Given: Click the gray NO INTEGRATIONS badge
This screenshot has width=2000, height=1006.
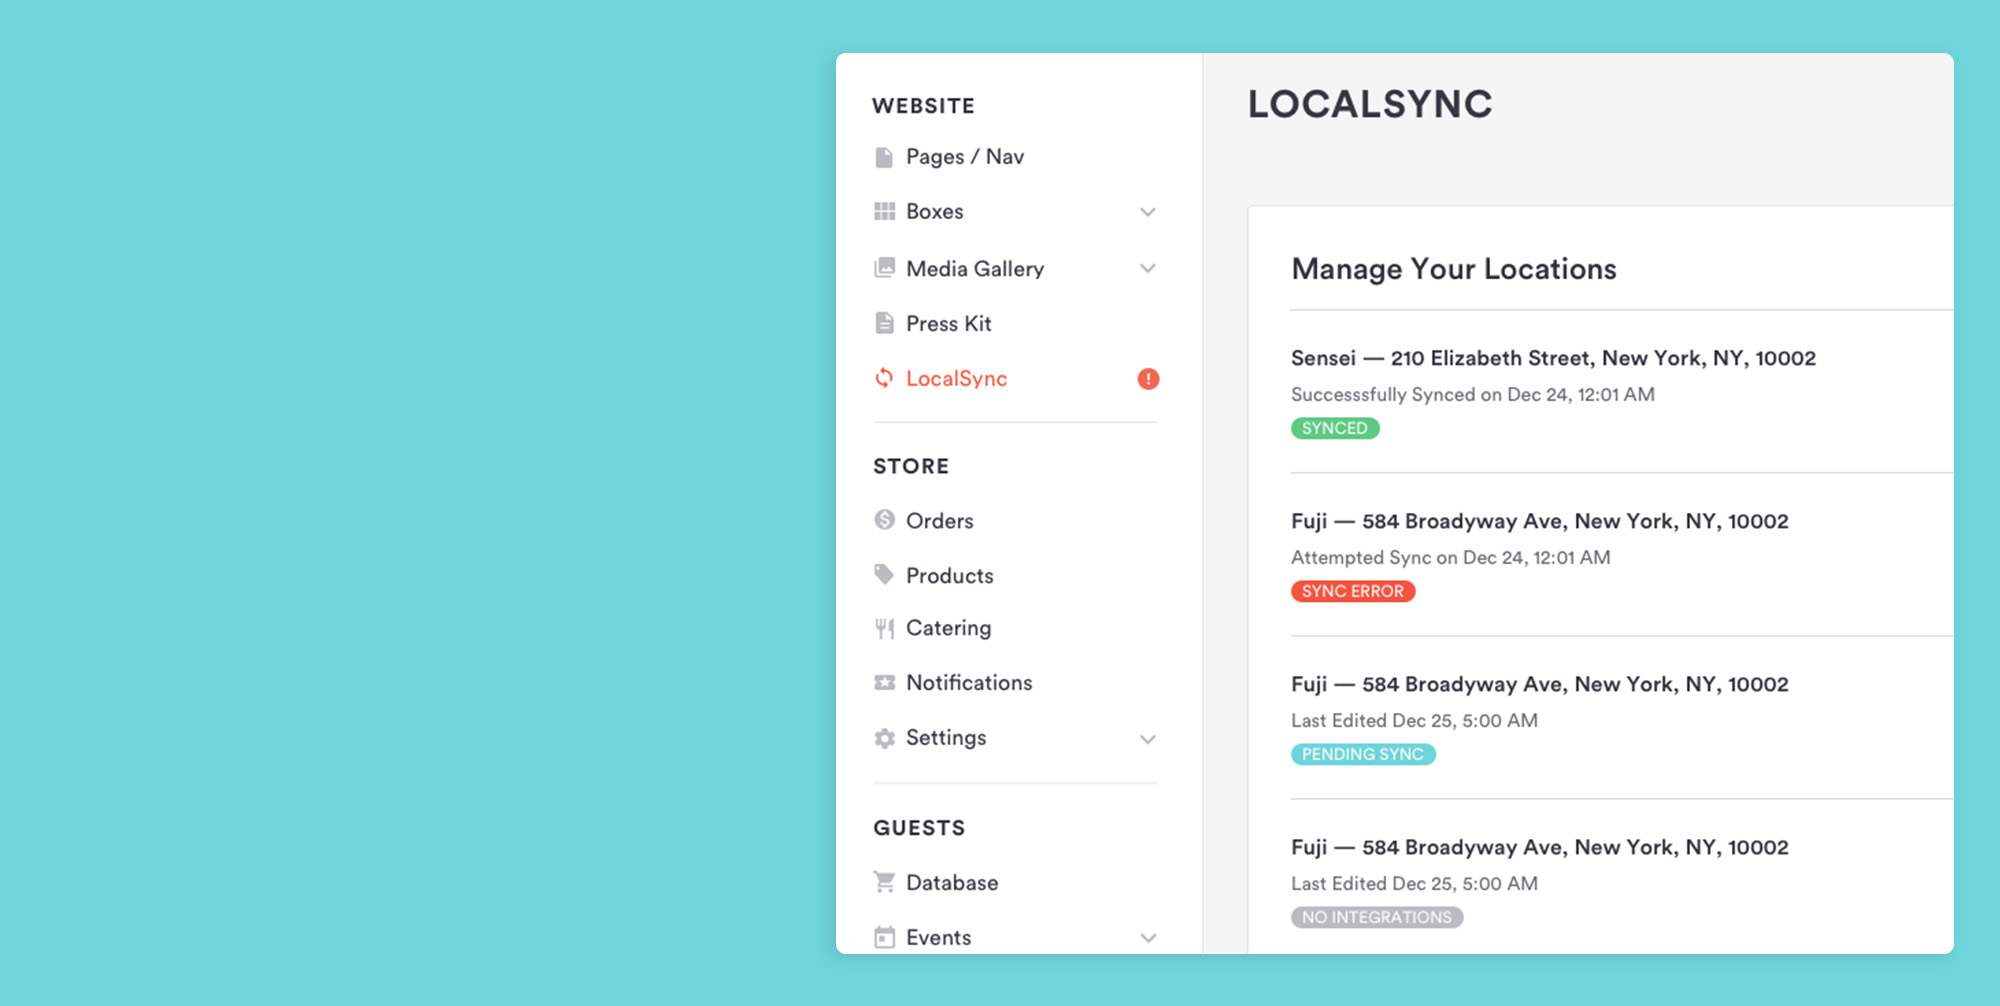Looking at the screenshot, I should pos(1377,917).
